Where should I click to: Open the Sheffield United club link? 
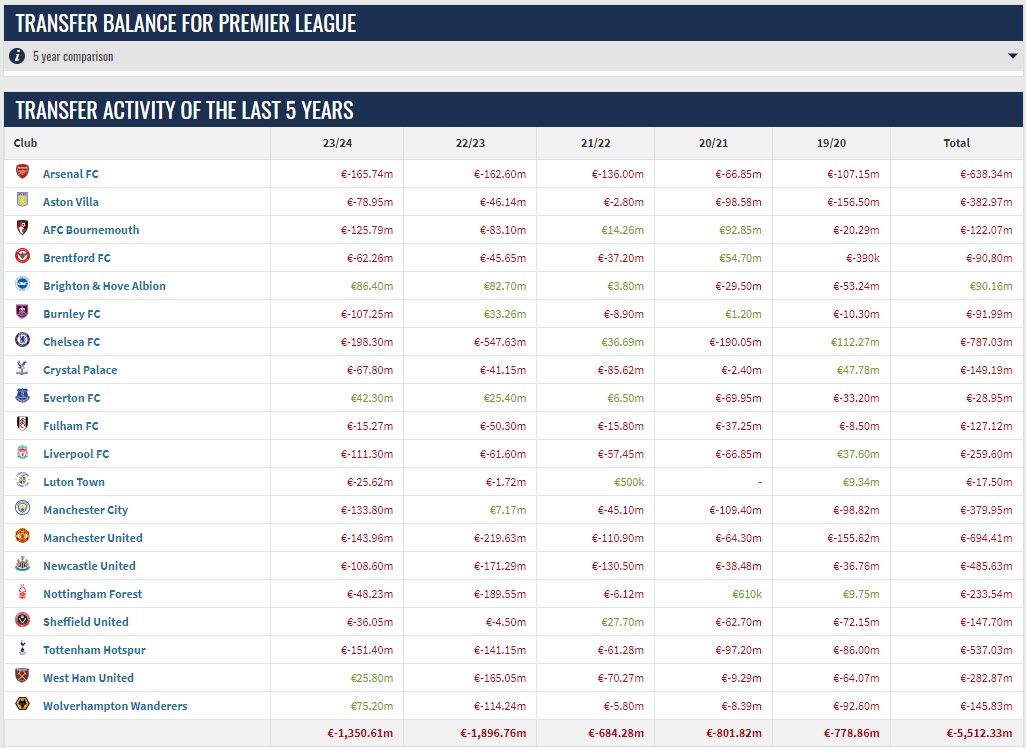coord(86,622)
